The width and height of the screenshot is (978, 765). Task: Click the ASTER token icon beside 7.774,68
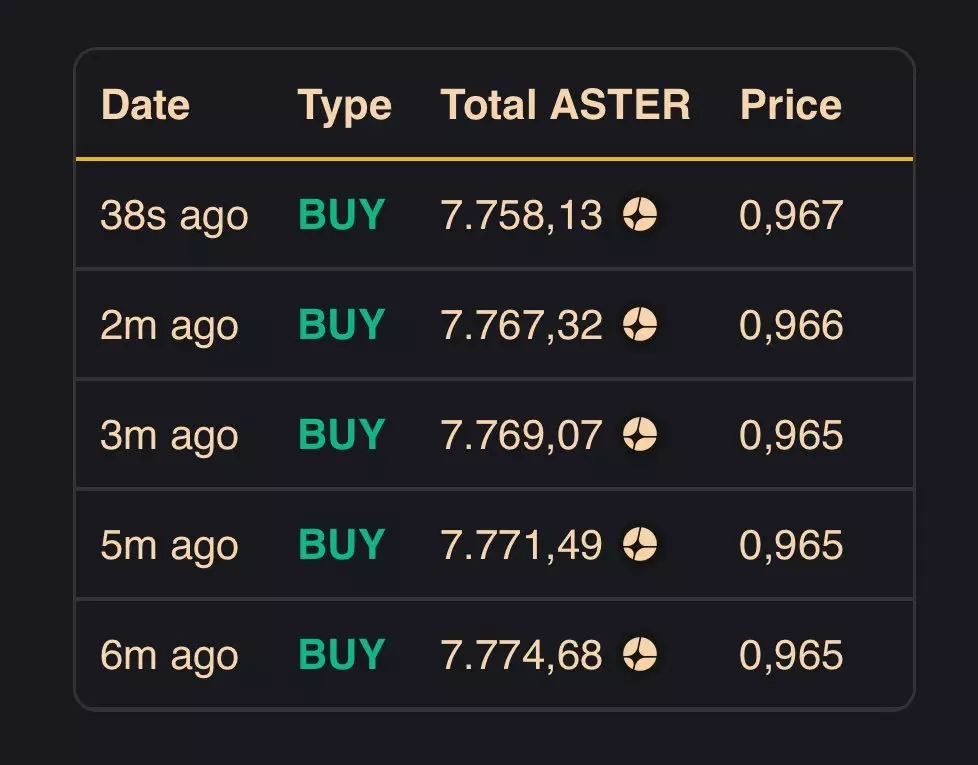pyautogui.click(x=640, y=655)
